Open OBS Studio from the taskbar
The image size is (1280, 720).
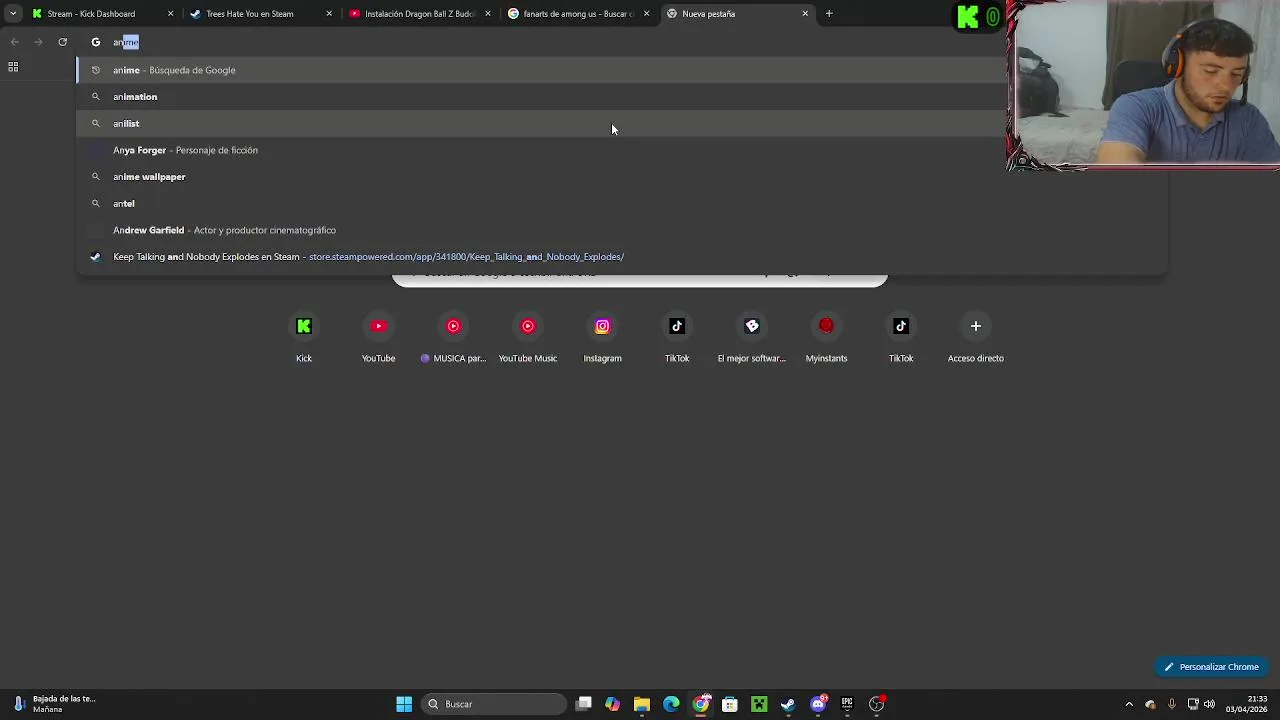[x=876, y=704]
